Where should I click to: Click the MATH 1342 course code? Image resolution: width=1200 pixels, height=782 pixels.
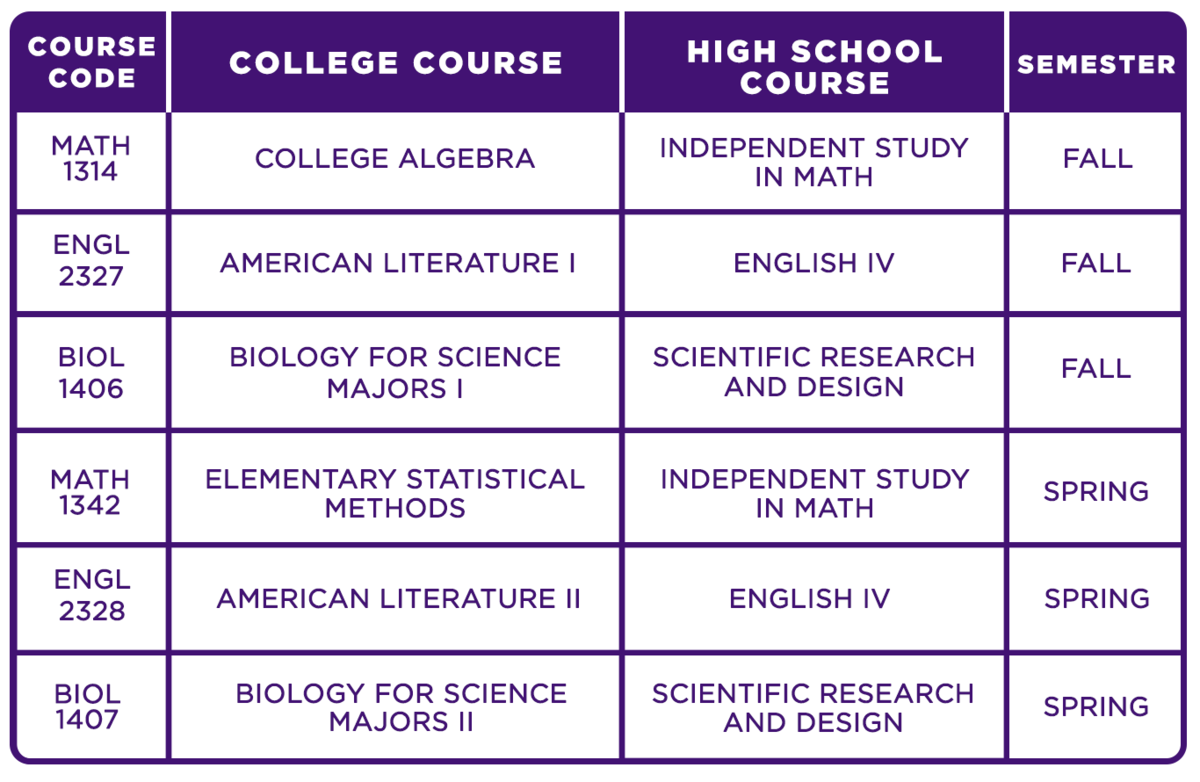pyautogui.click(x=91, y=492)
